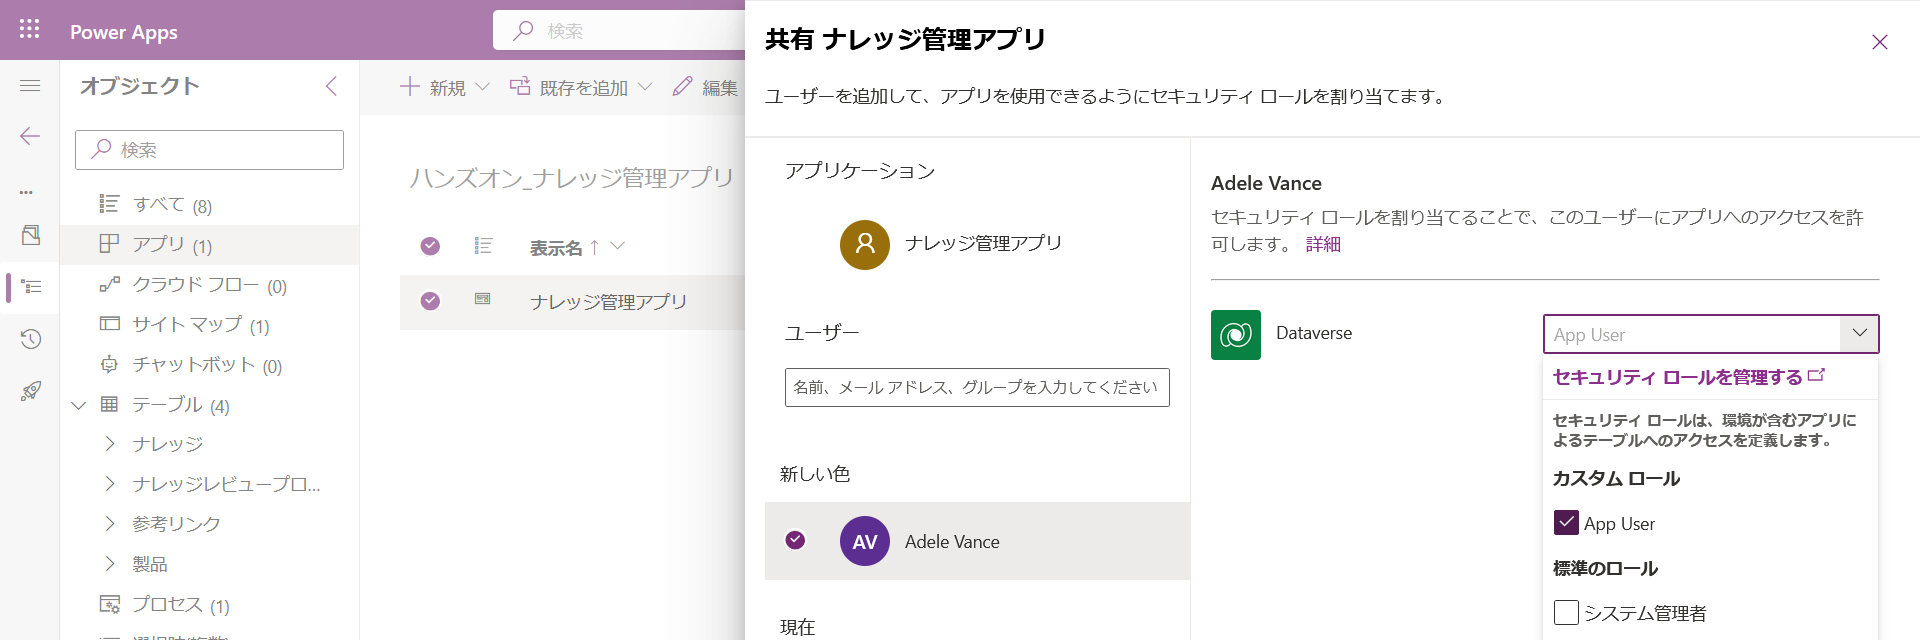Expand the ナレッジレビュープロ... table node
The height and width of the screenshot is (640, 1920).
point(110,484)
